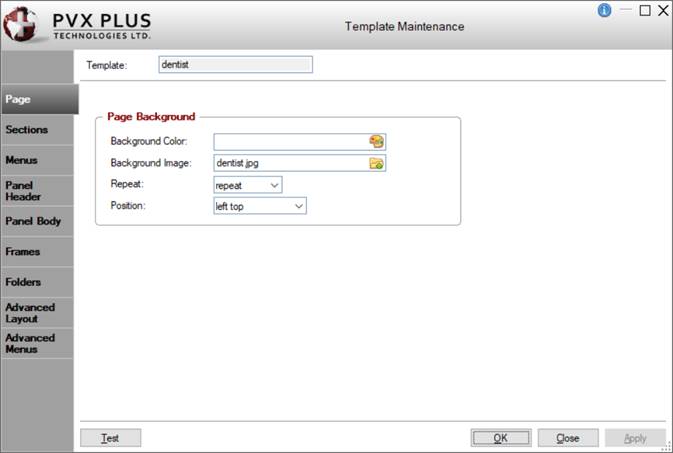
Task: Switch to the Frames tab
Action: tap(37, 252)
